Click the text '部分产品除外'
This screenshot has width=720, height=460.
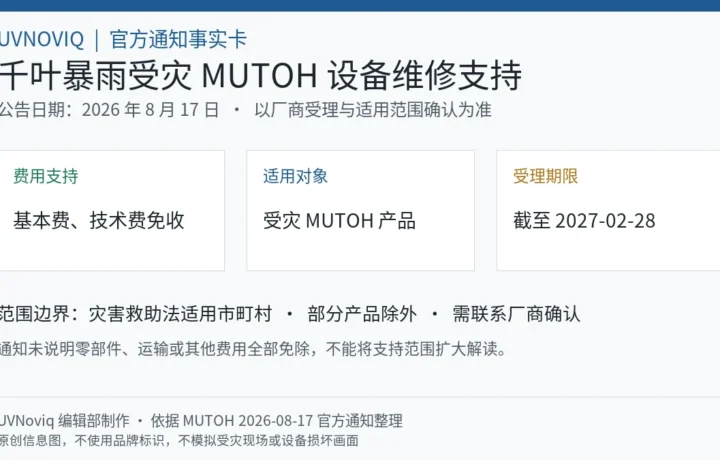click(x=362, y=314)
